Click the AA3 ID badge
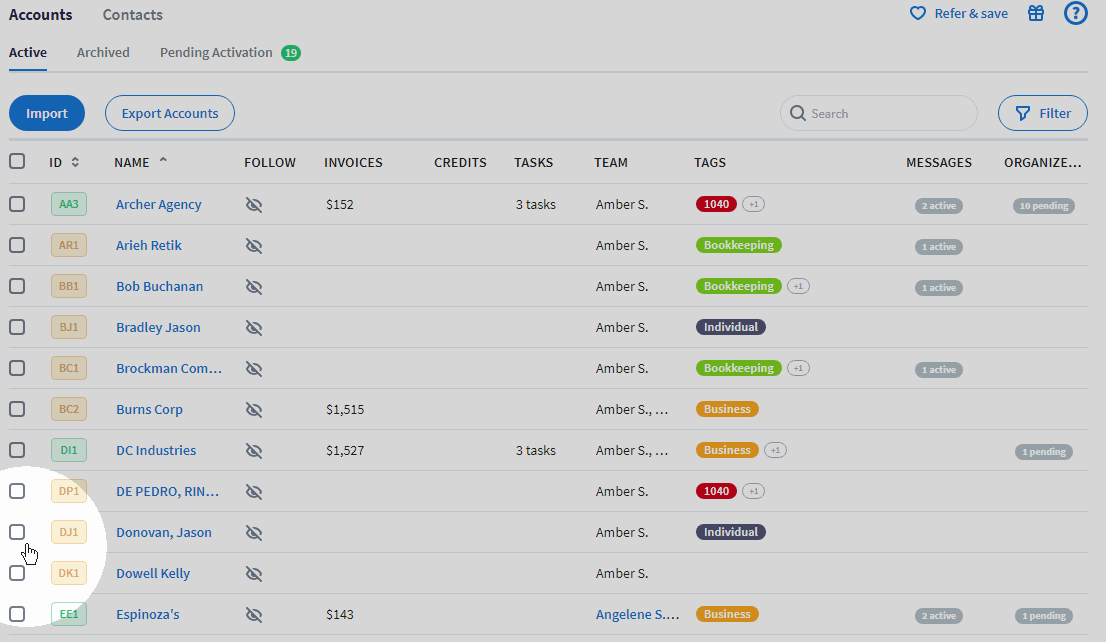Viewport: 1106px width, 642px height. tap(69, 204)
